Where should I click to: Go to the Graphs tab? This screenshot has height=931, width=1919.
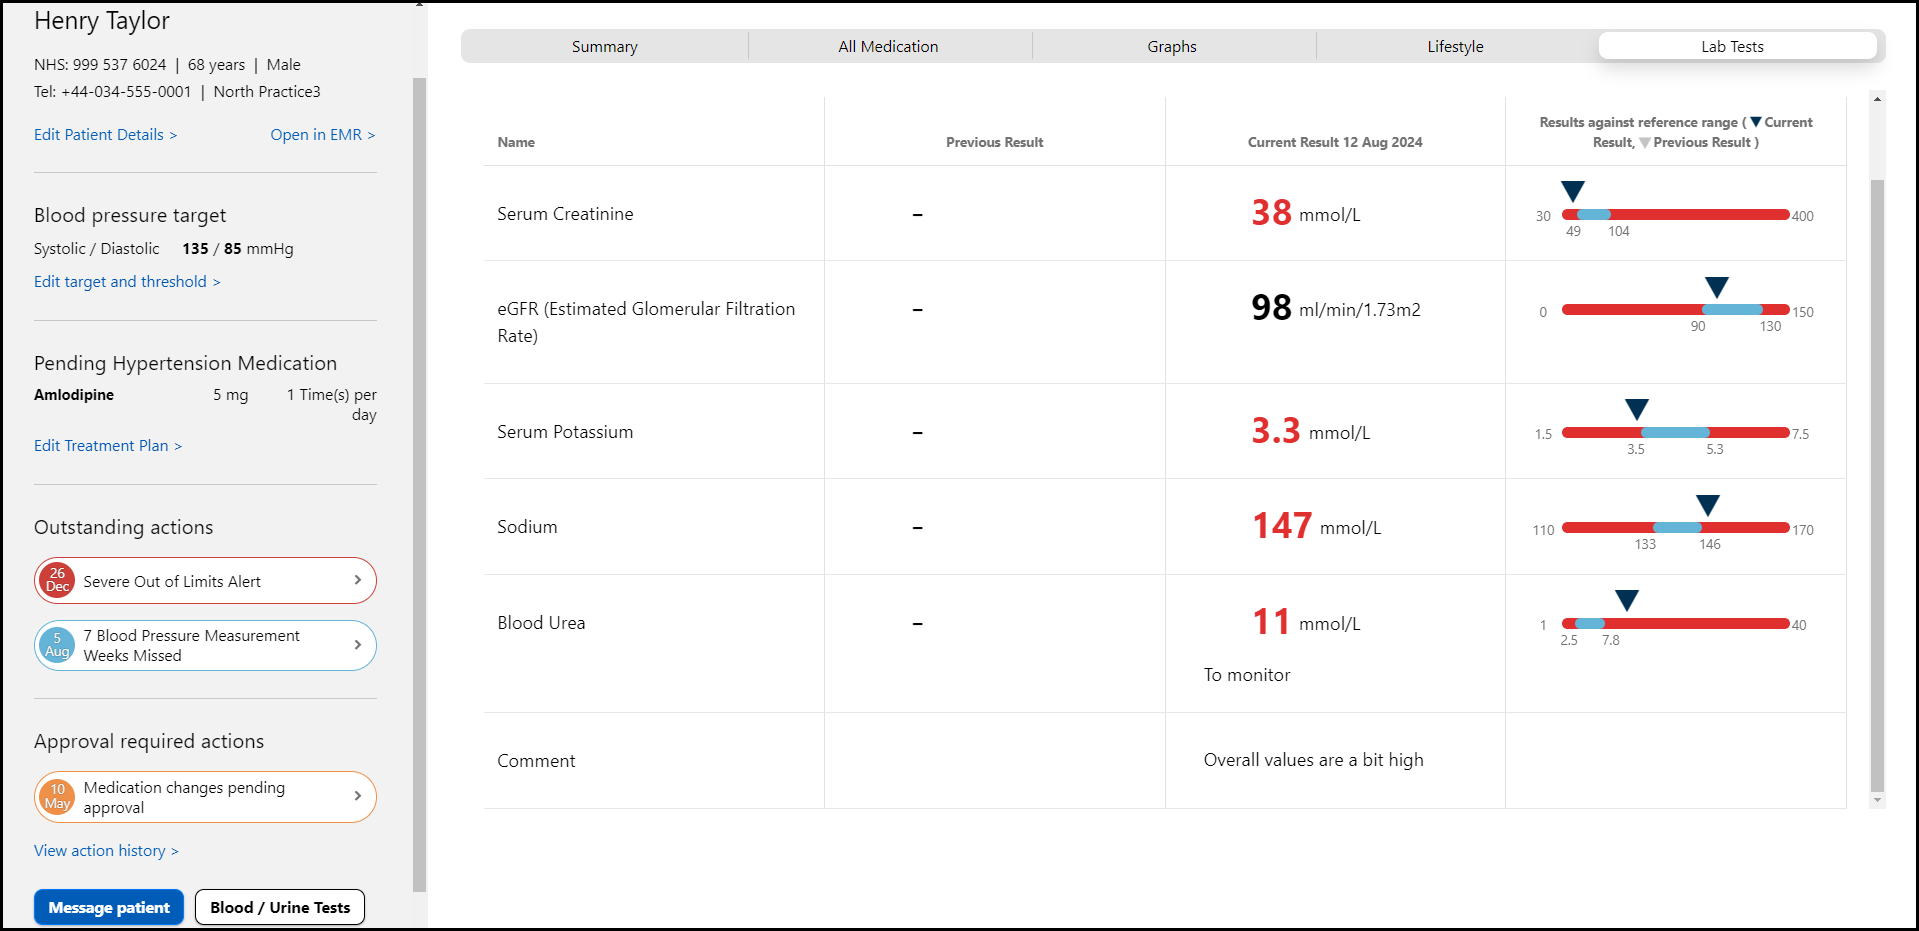pyautogui.click(x=1171, y=47)
